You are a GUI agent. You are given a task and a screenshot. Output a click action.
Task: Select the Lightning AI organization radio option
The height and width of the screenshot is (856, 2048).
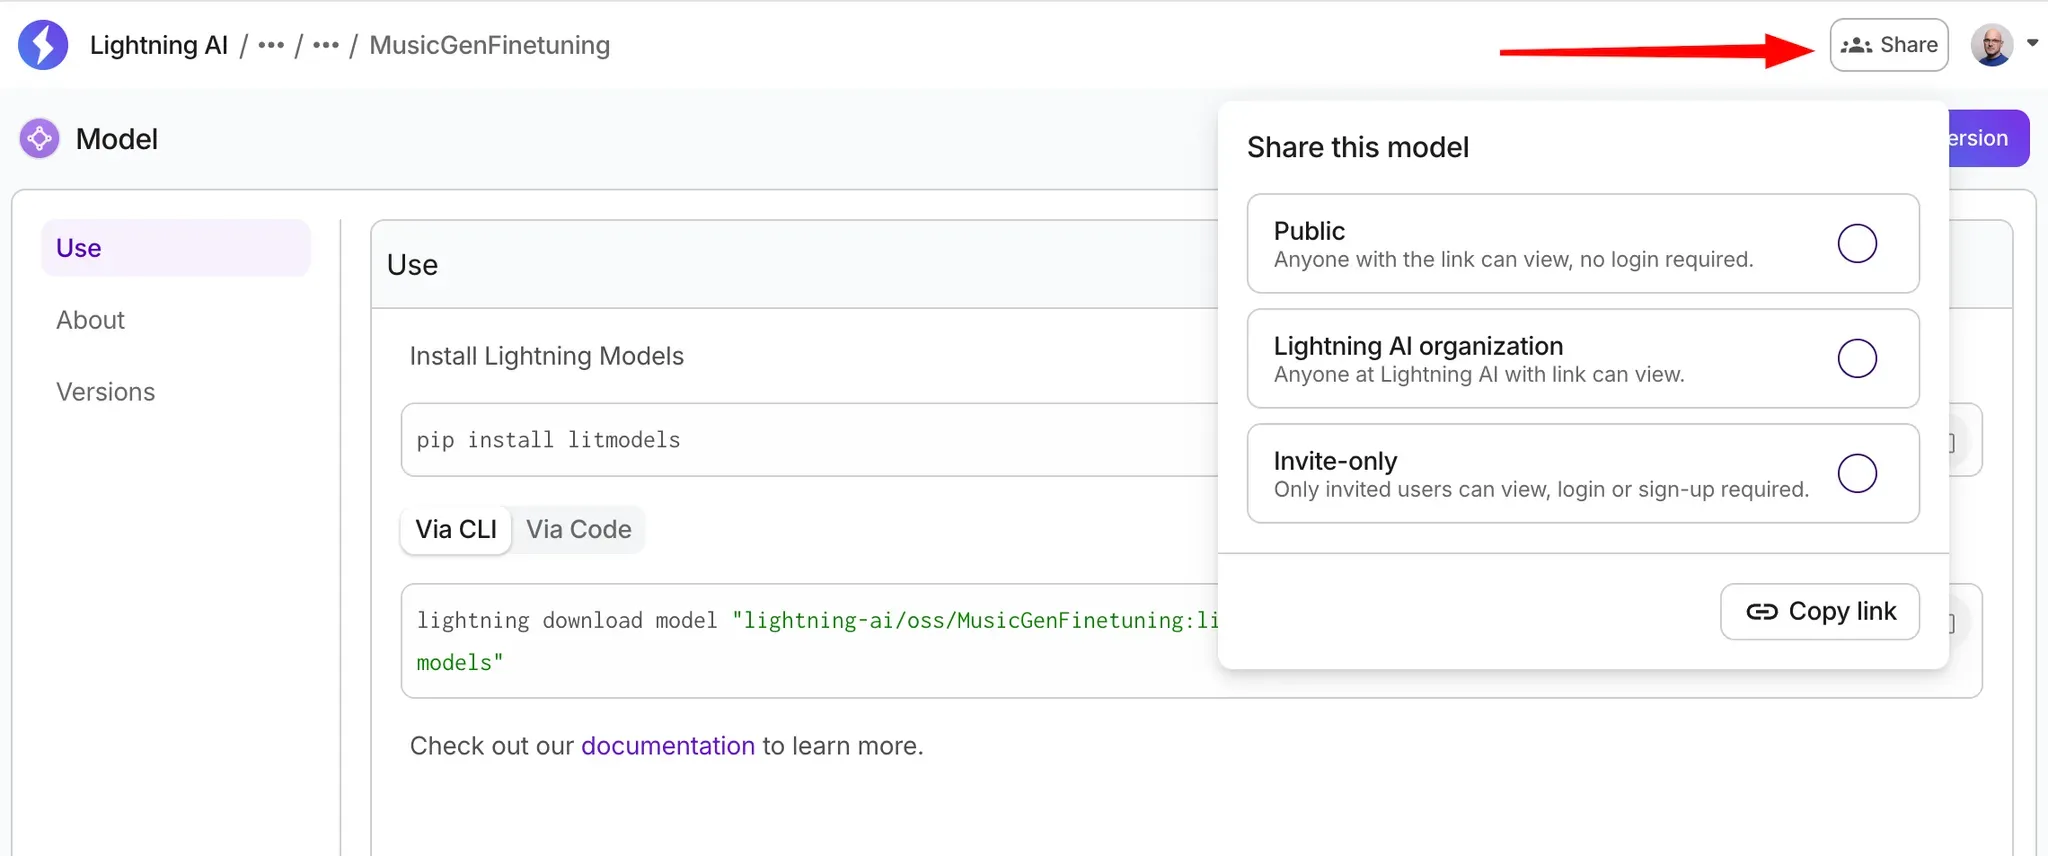pos(1857,358)
